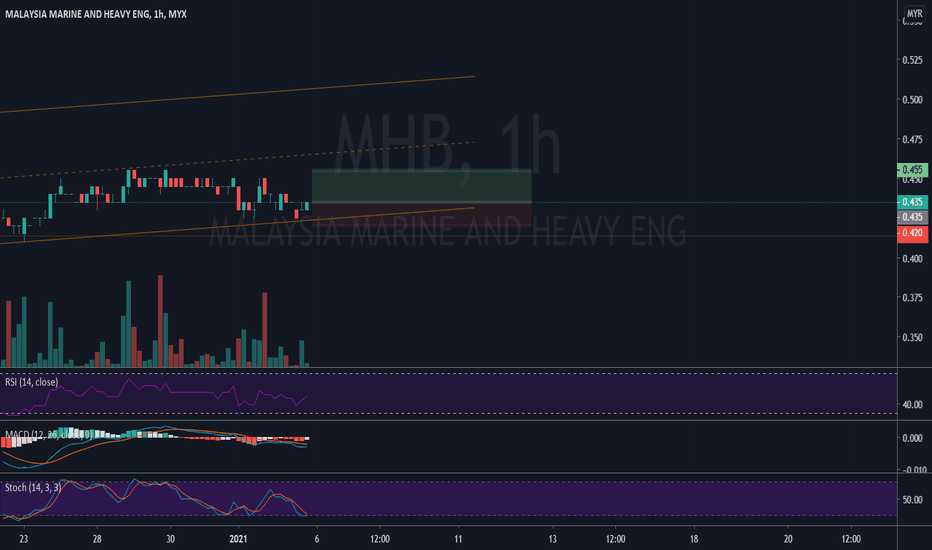Screen dimensions: 932x550
Task: Click the 2021 label on time axis
Action: 238,539
